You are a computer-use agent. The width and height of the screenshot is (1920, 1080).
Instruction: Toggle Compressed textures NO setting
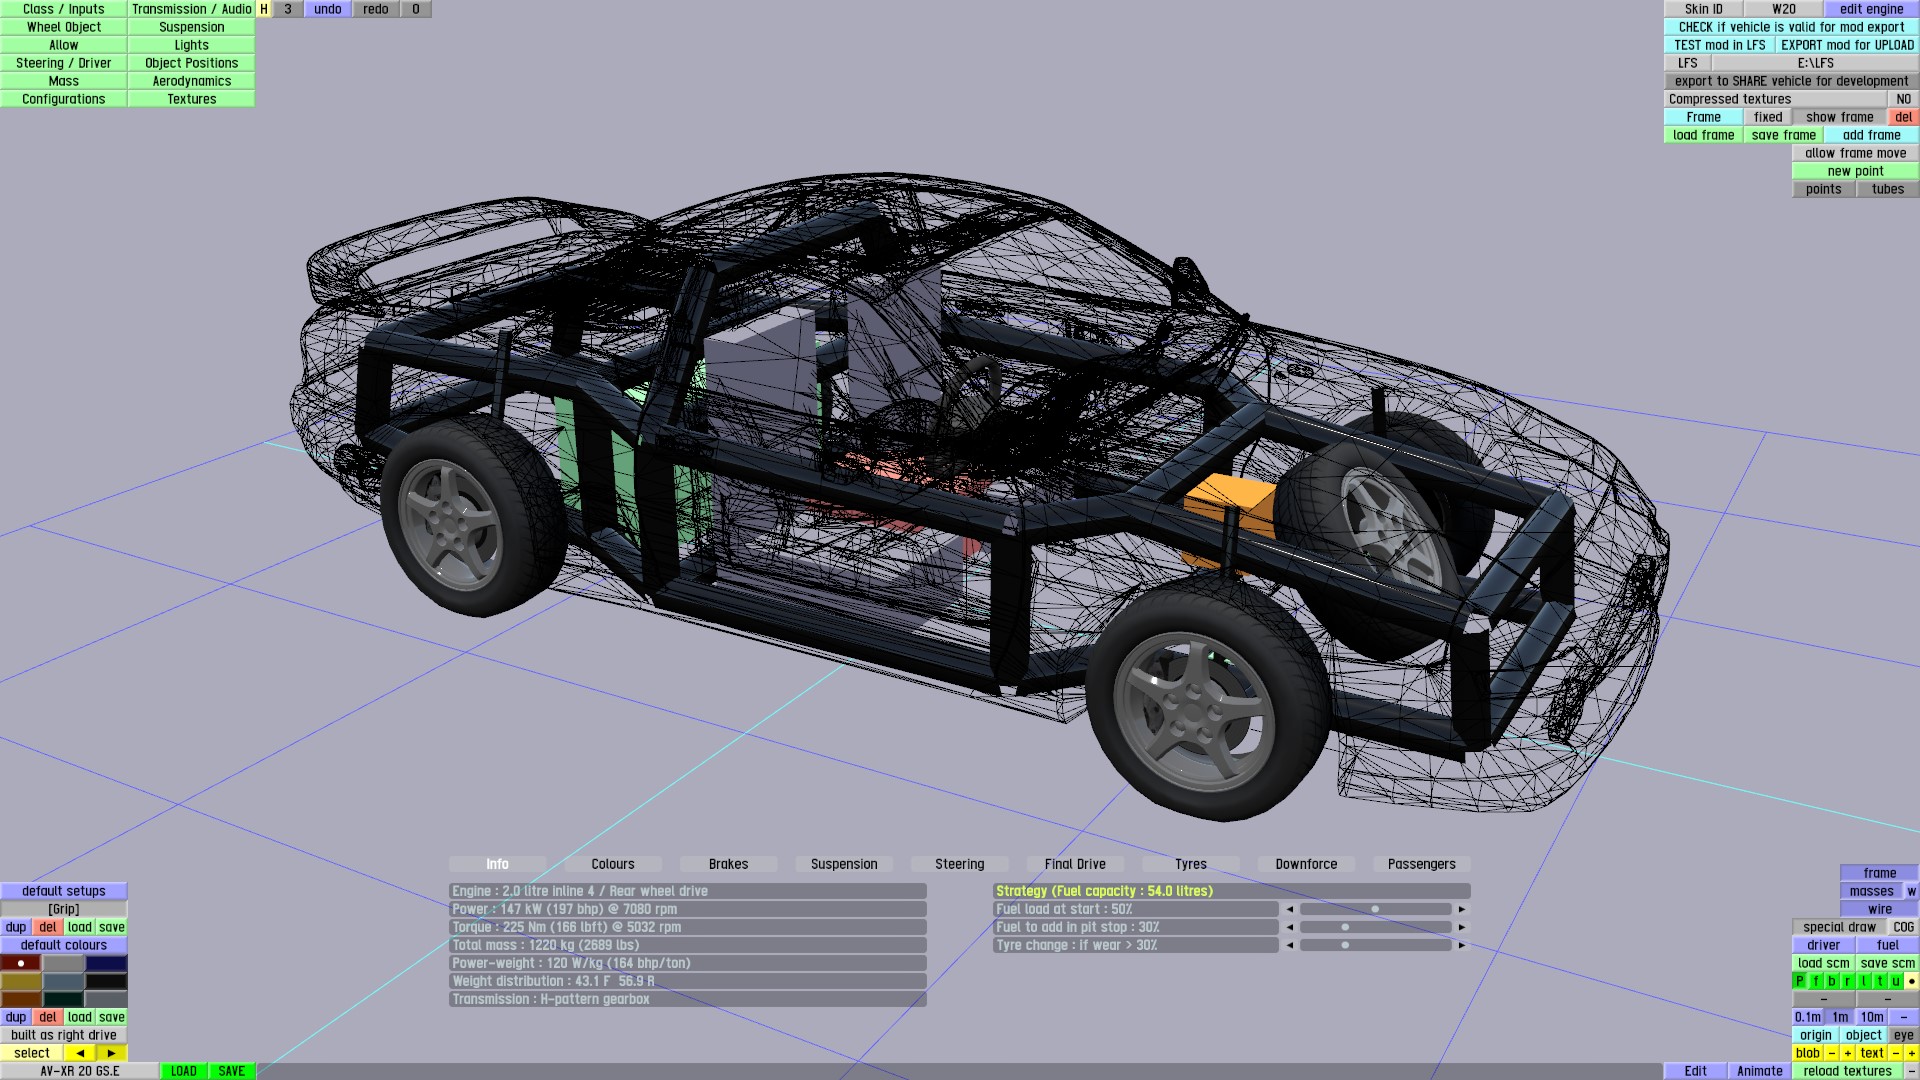coord(1903,99)
